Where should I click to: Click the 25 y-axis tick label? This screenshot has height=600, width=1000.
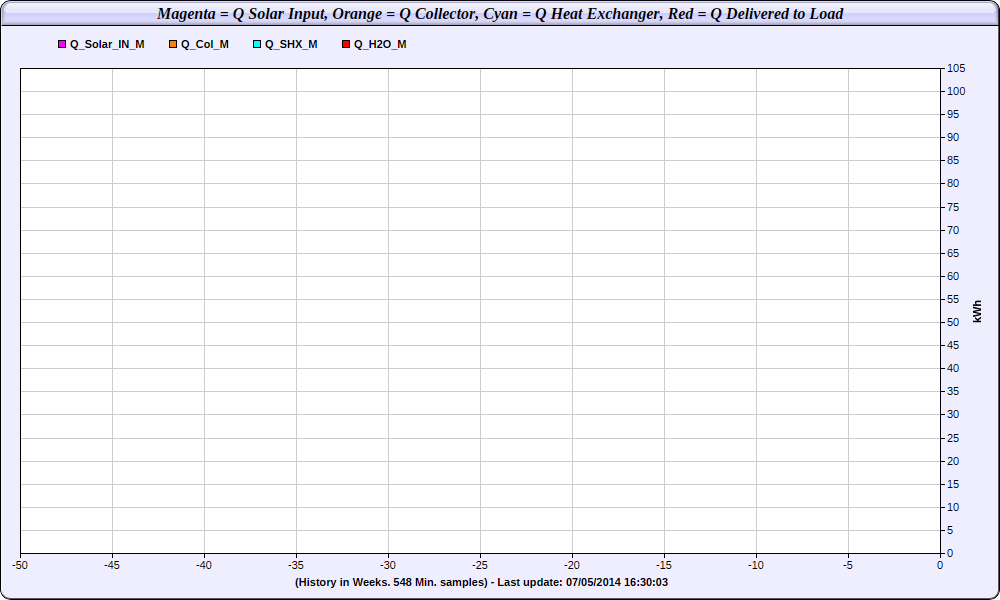point(953,438)
